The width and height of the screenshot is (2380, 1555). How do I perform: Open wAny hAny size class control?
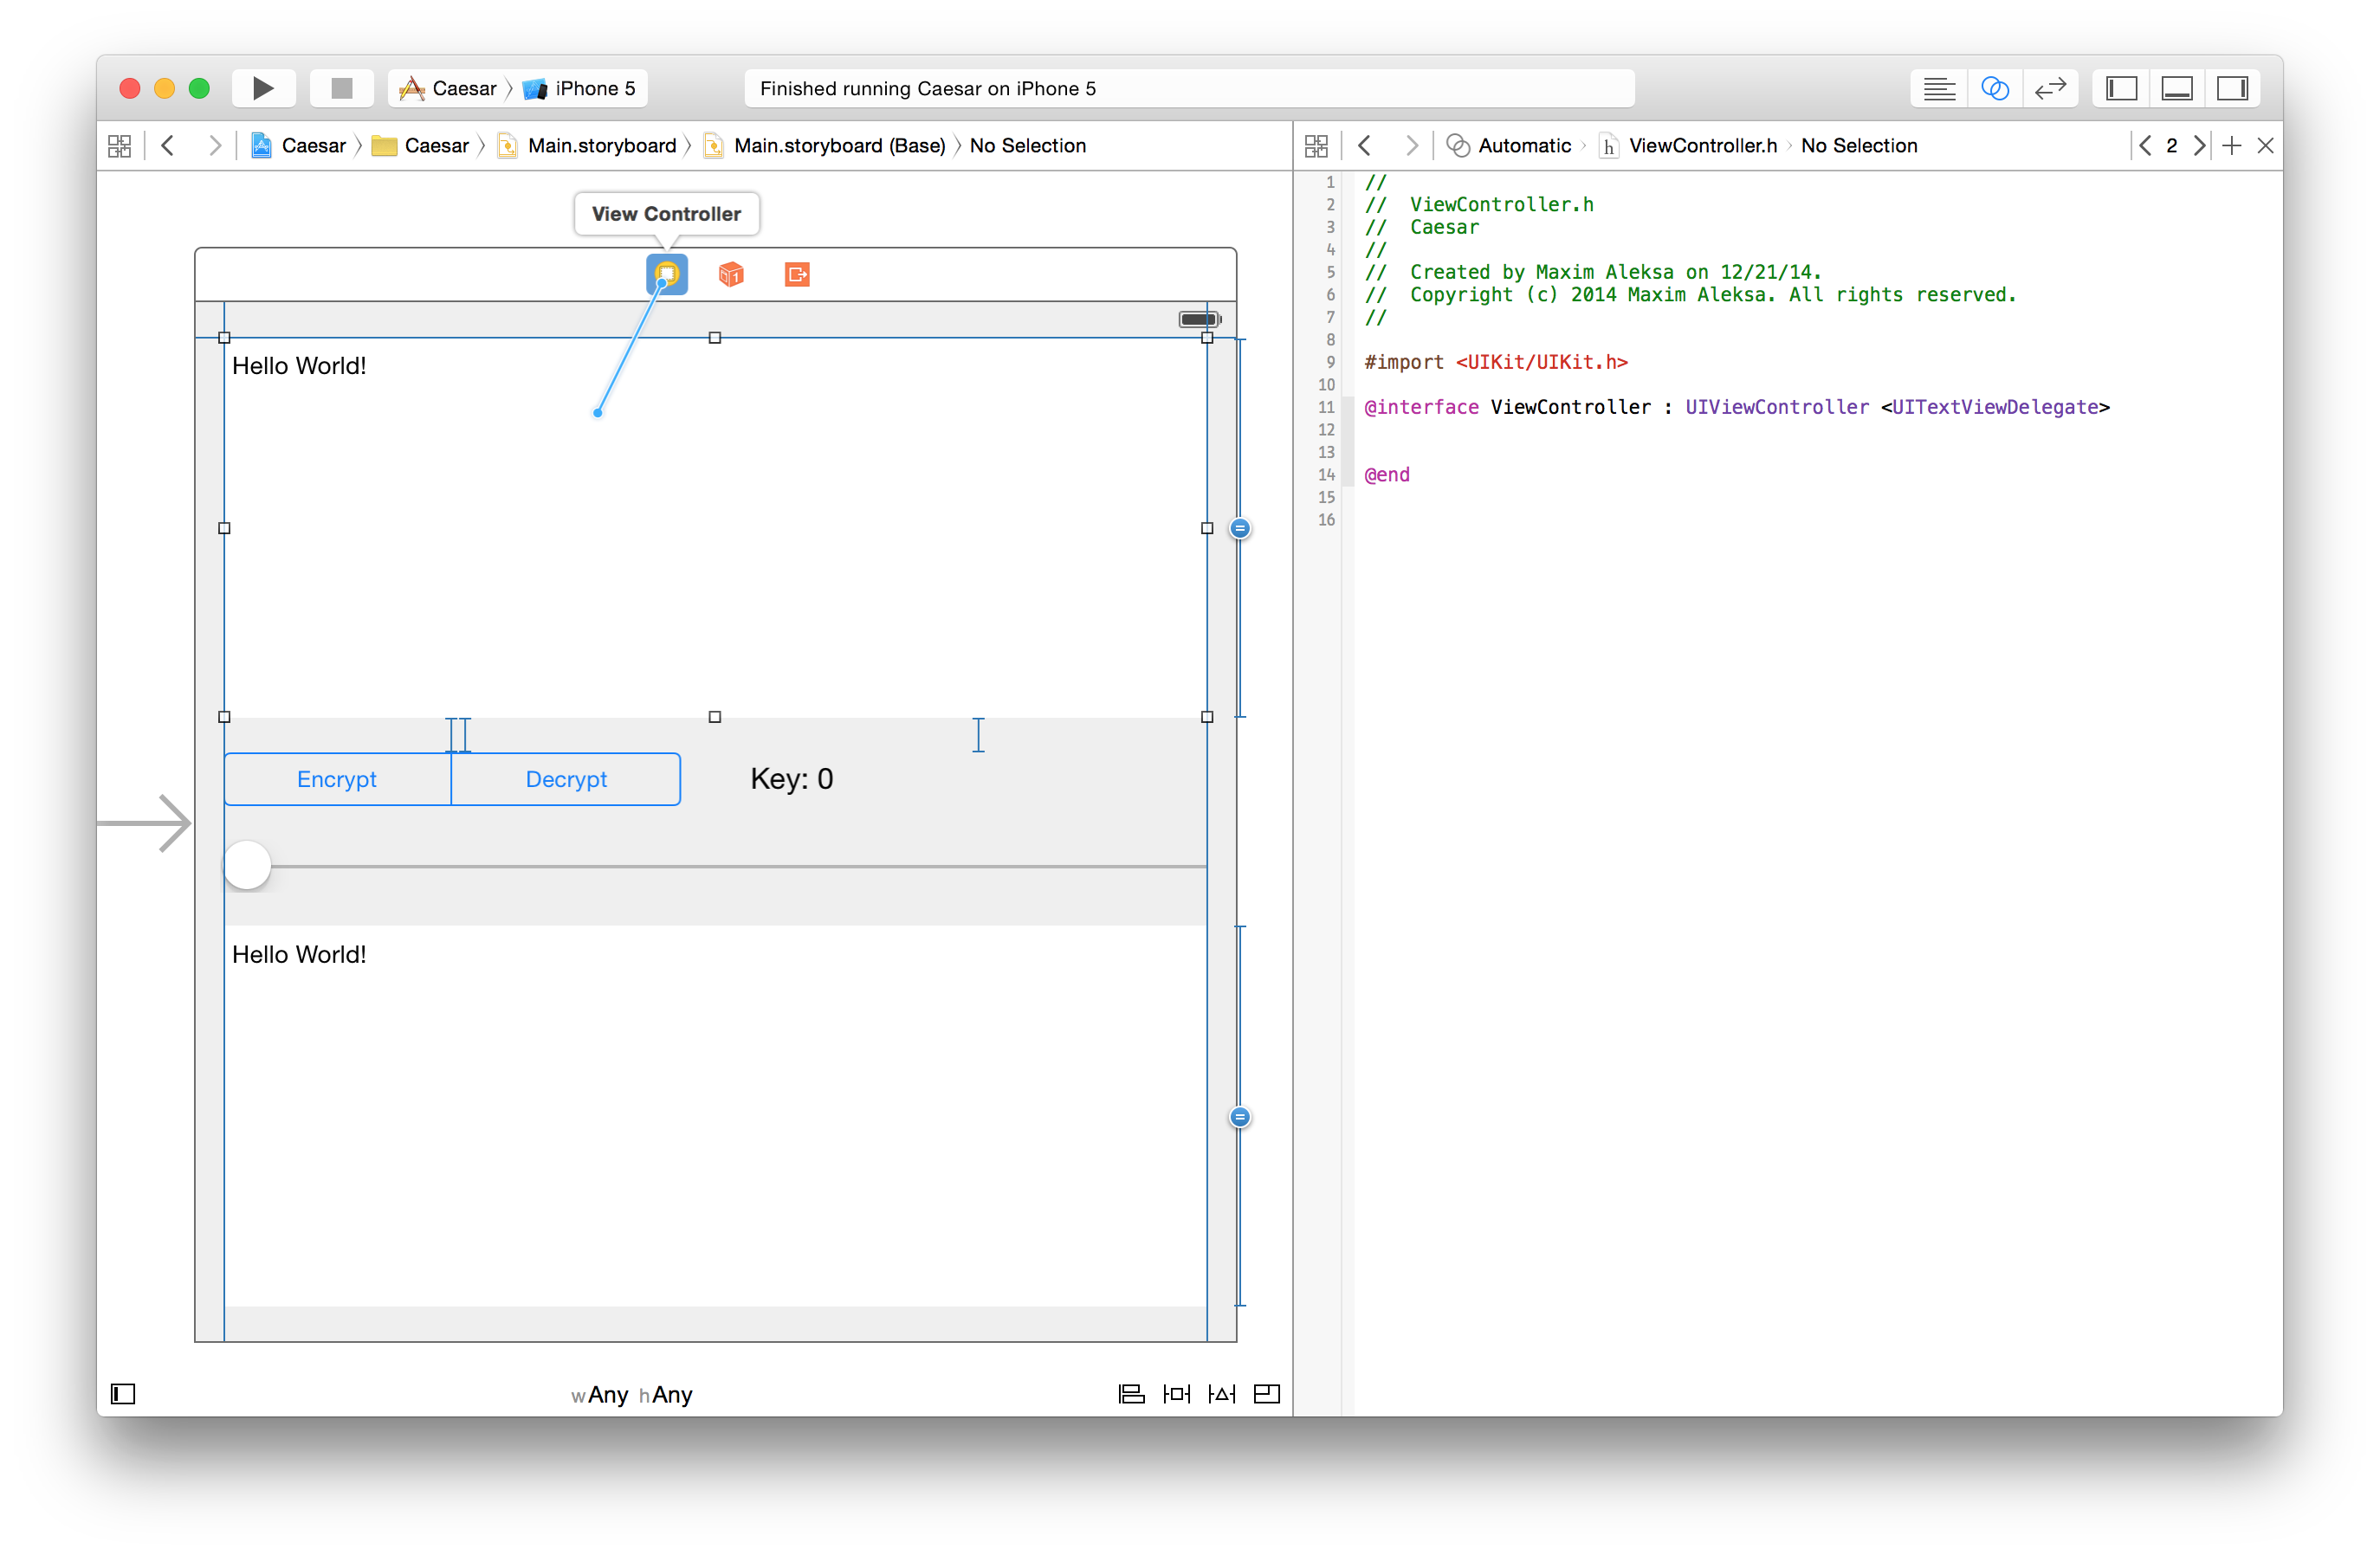point(631,1394)
